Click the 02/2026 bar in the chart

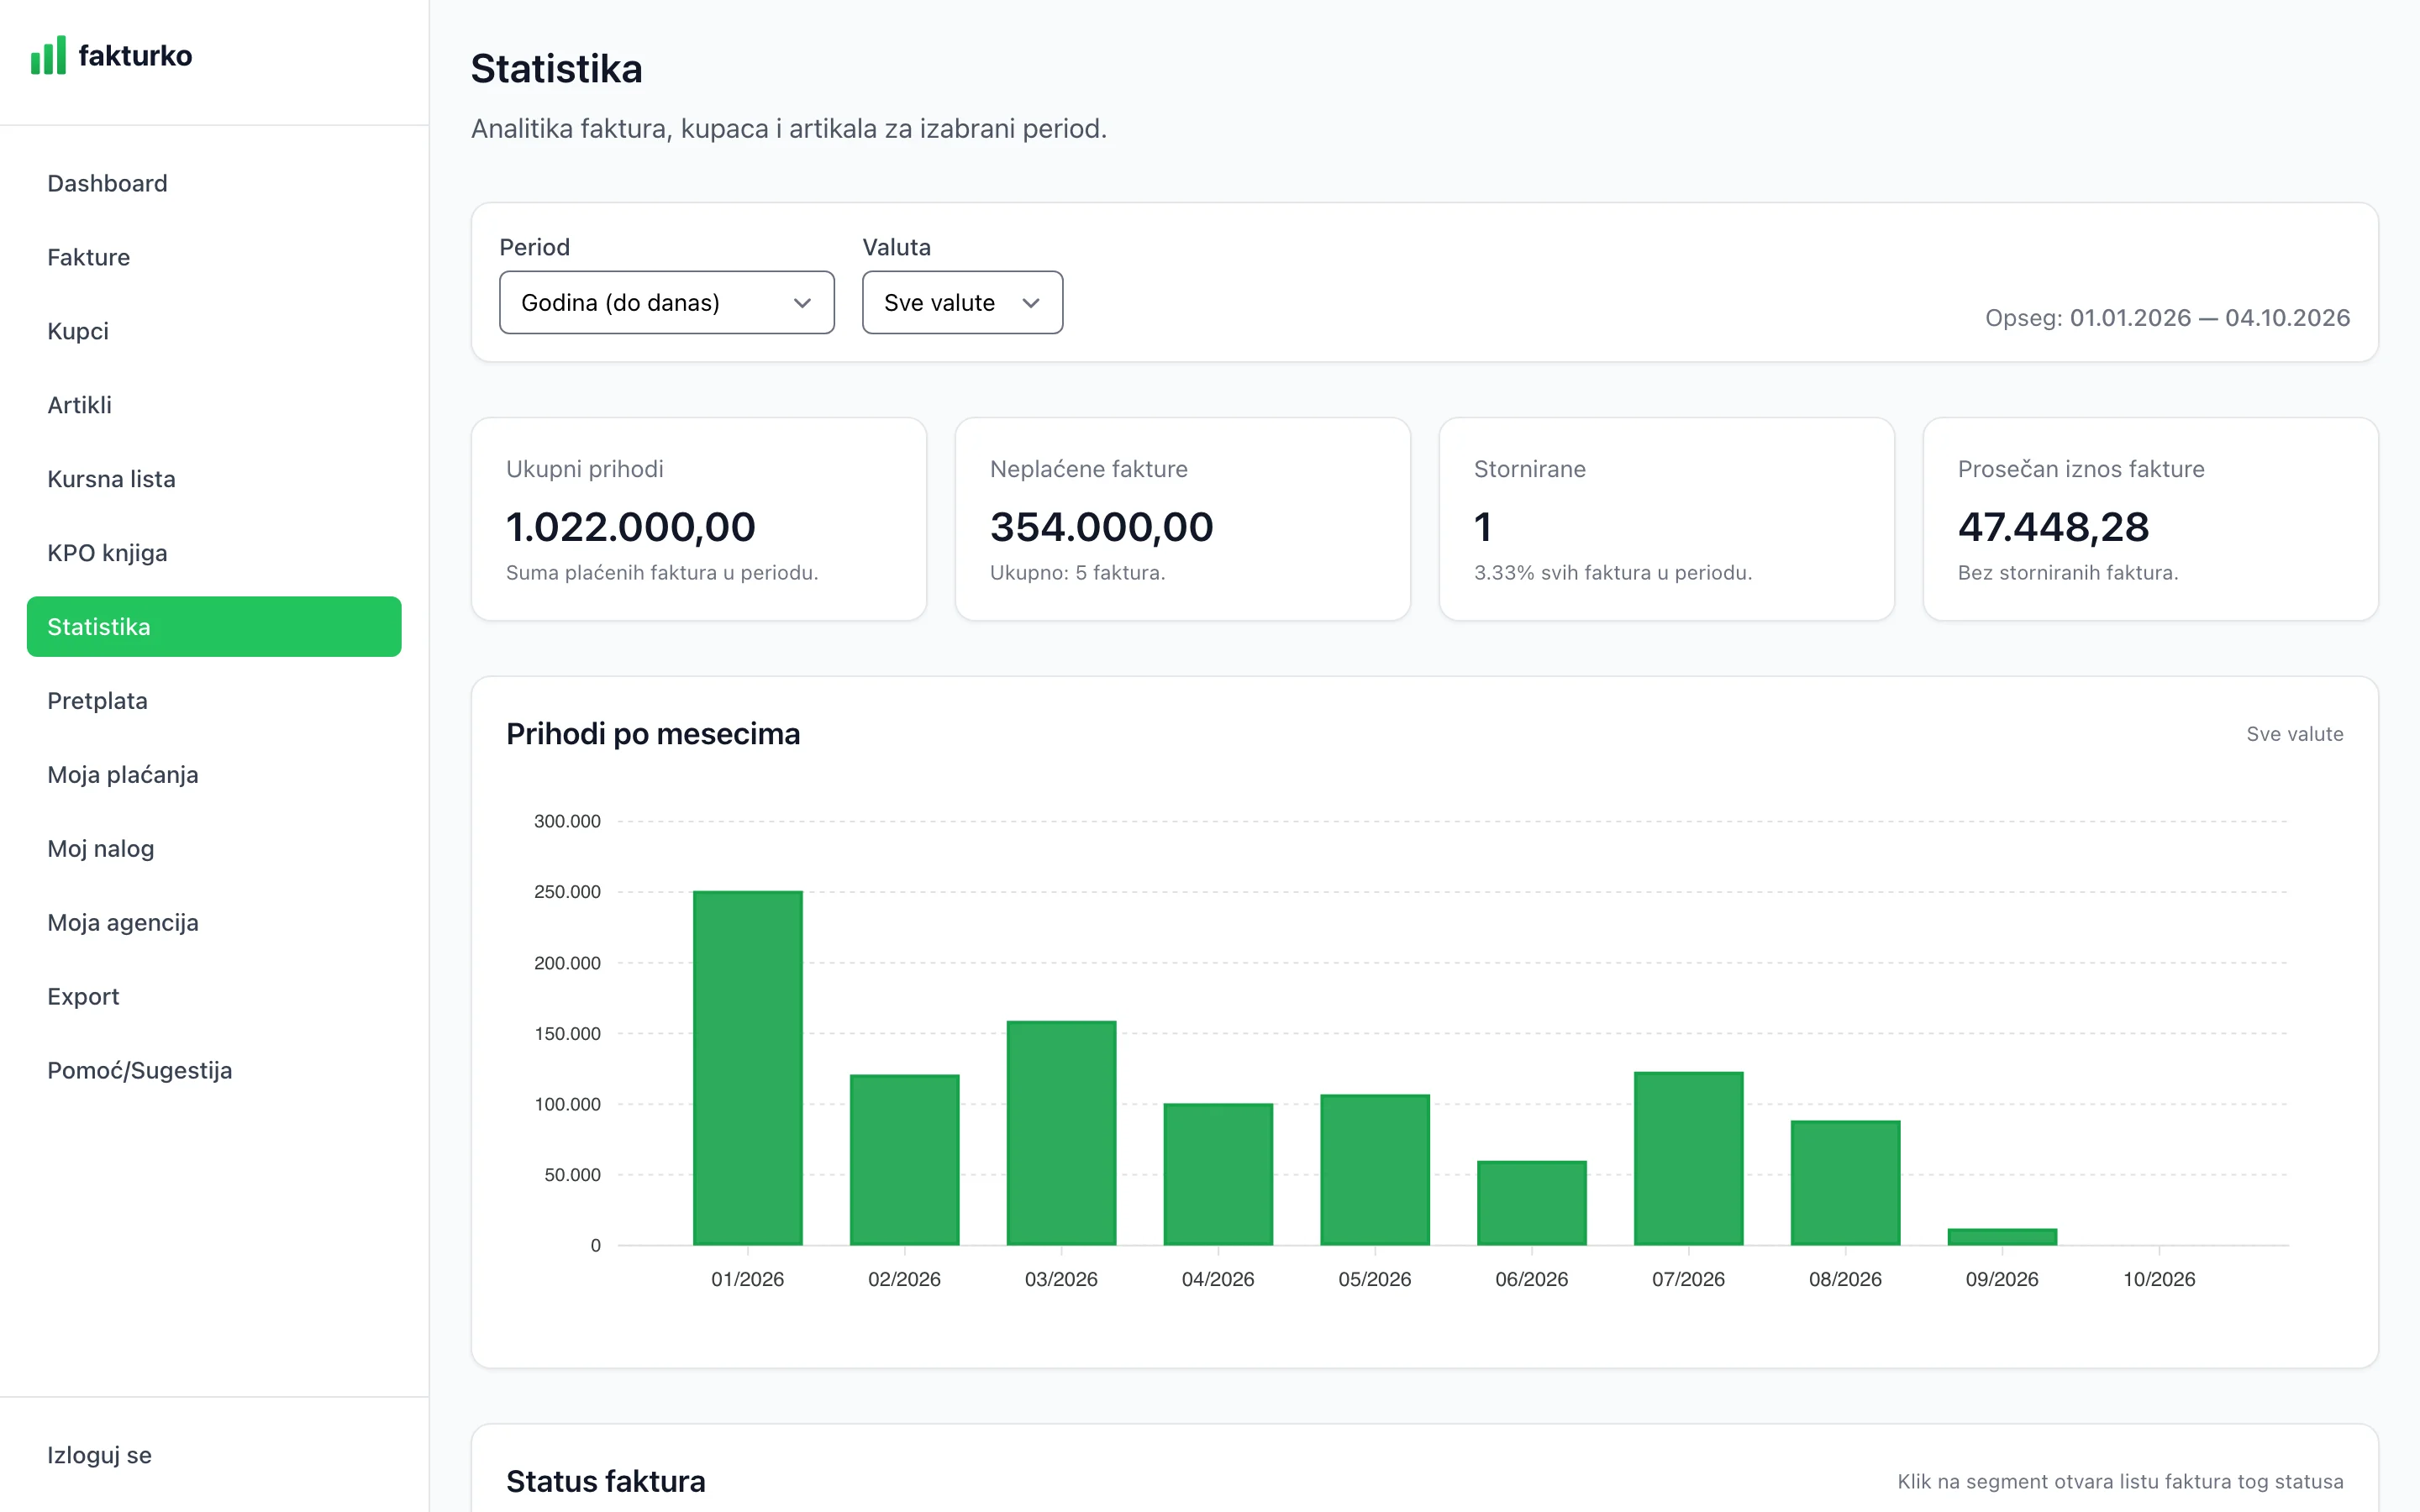tap(905, 1160)
